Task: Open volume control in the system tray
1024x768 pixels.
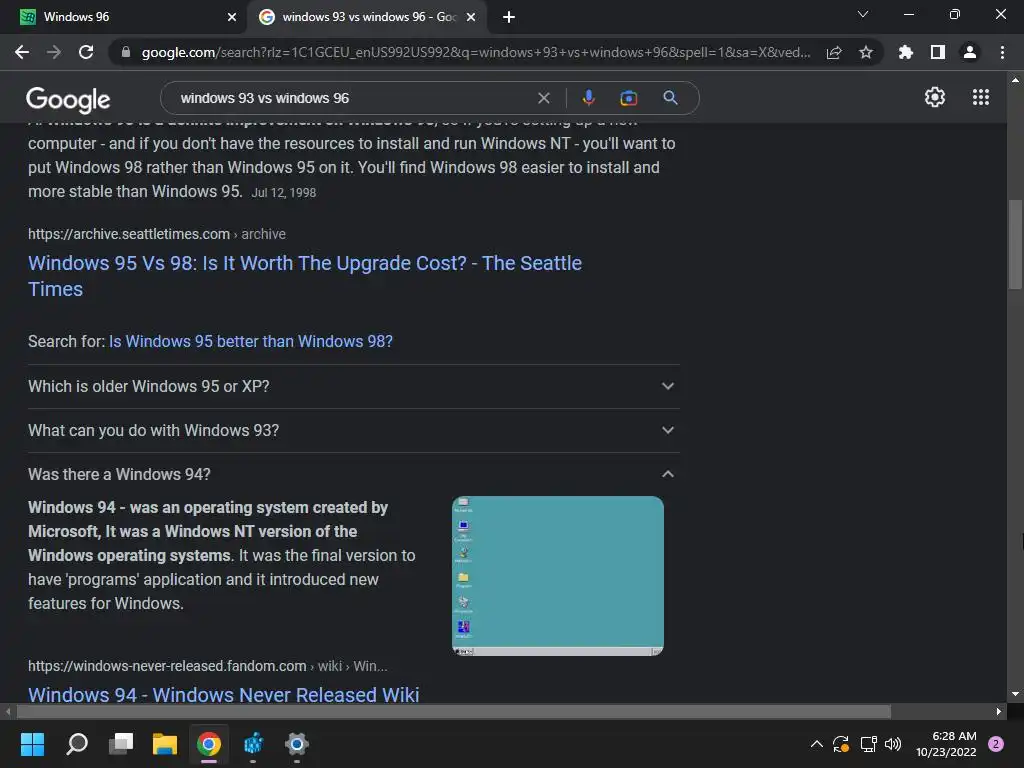Action: pyautogui.click(x=893, y=744)
